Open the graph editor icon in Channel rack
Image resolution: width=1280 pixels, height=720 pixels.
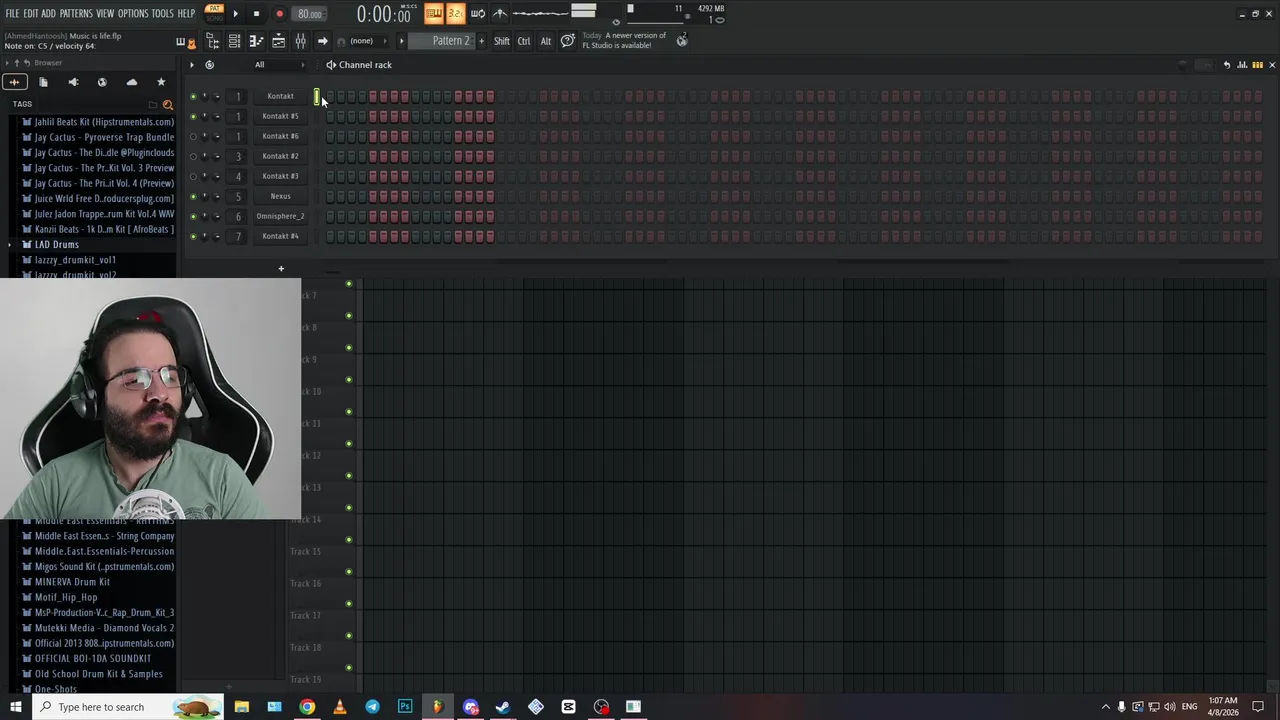[1242, 65]
